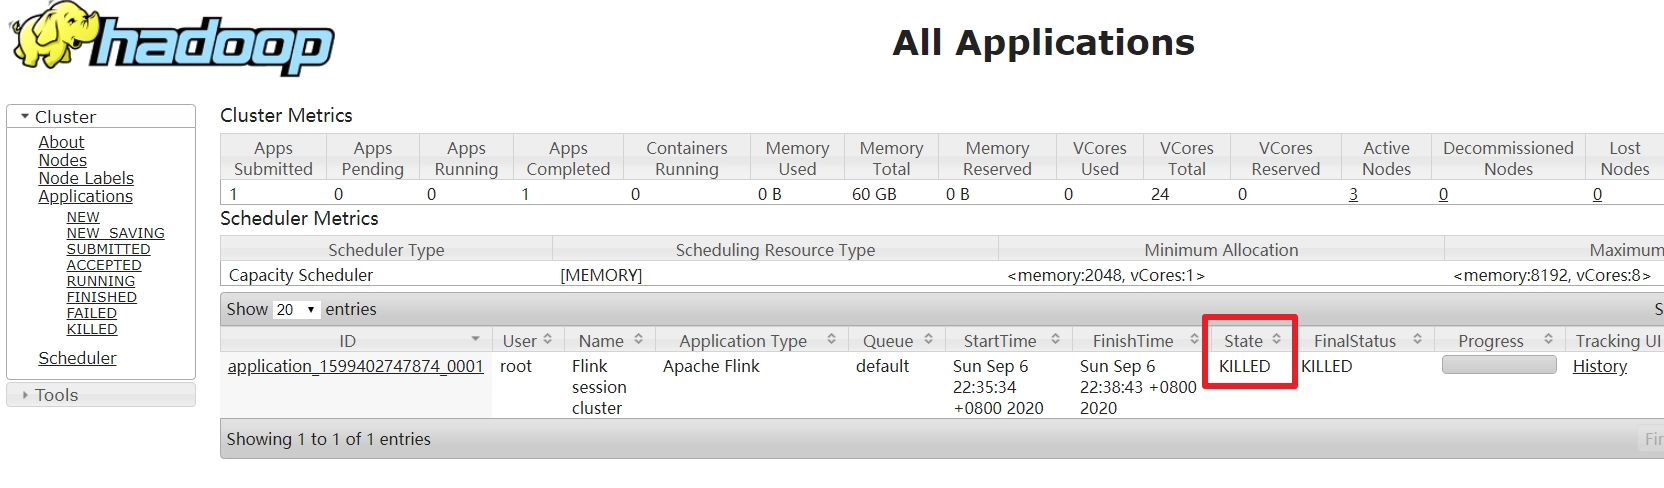Sort by State column arrows icon
The width and height of the screenshot is (1664, 488).
point(1277,340)
